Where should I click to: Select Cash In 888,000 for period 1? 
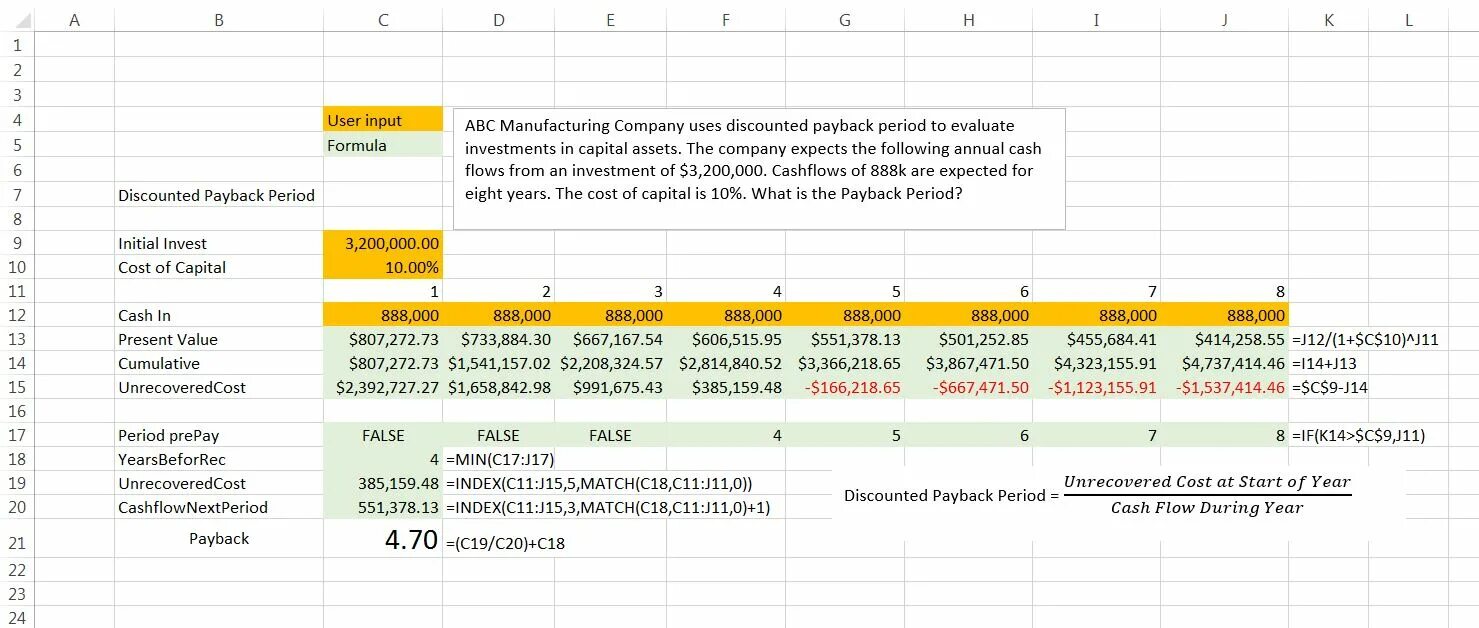tap(382, 315)
